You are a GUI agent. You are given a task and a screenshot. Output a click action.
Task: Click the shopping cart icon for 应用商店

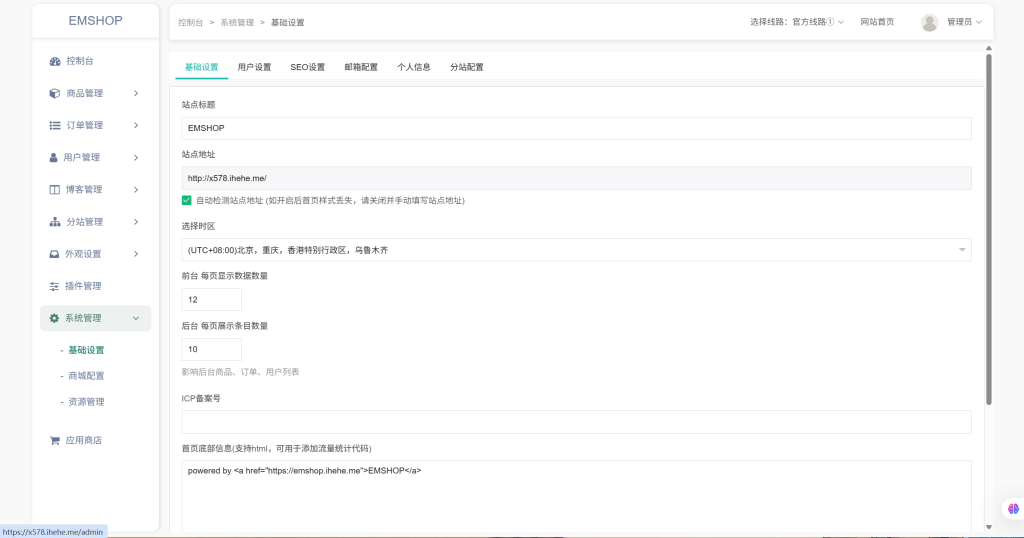[x=55, y=440]
